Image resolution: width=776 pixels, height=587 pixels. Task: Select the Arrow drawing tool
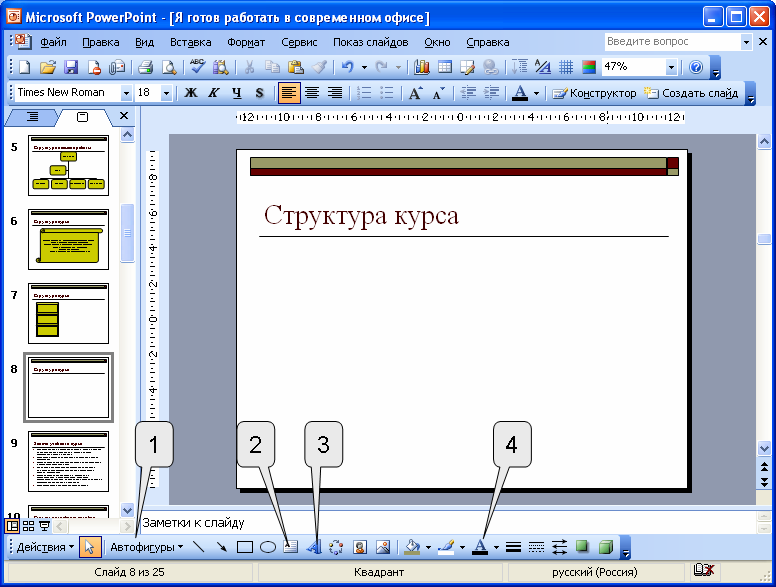click(221, 547)
